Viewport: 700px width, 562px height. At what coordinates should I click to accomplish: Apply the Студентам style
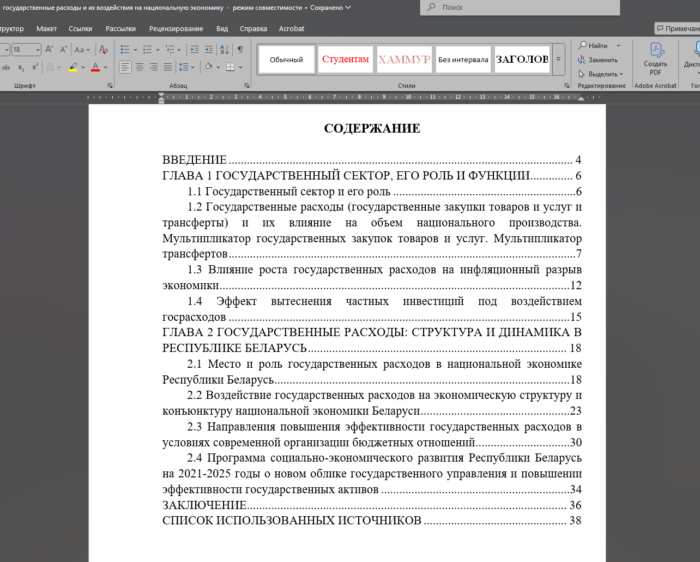345,59
